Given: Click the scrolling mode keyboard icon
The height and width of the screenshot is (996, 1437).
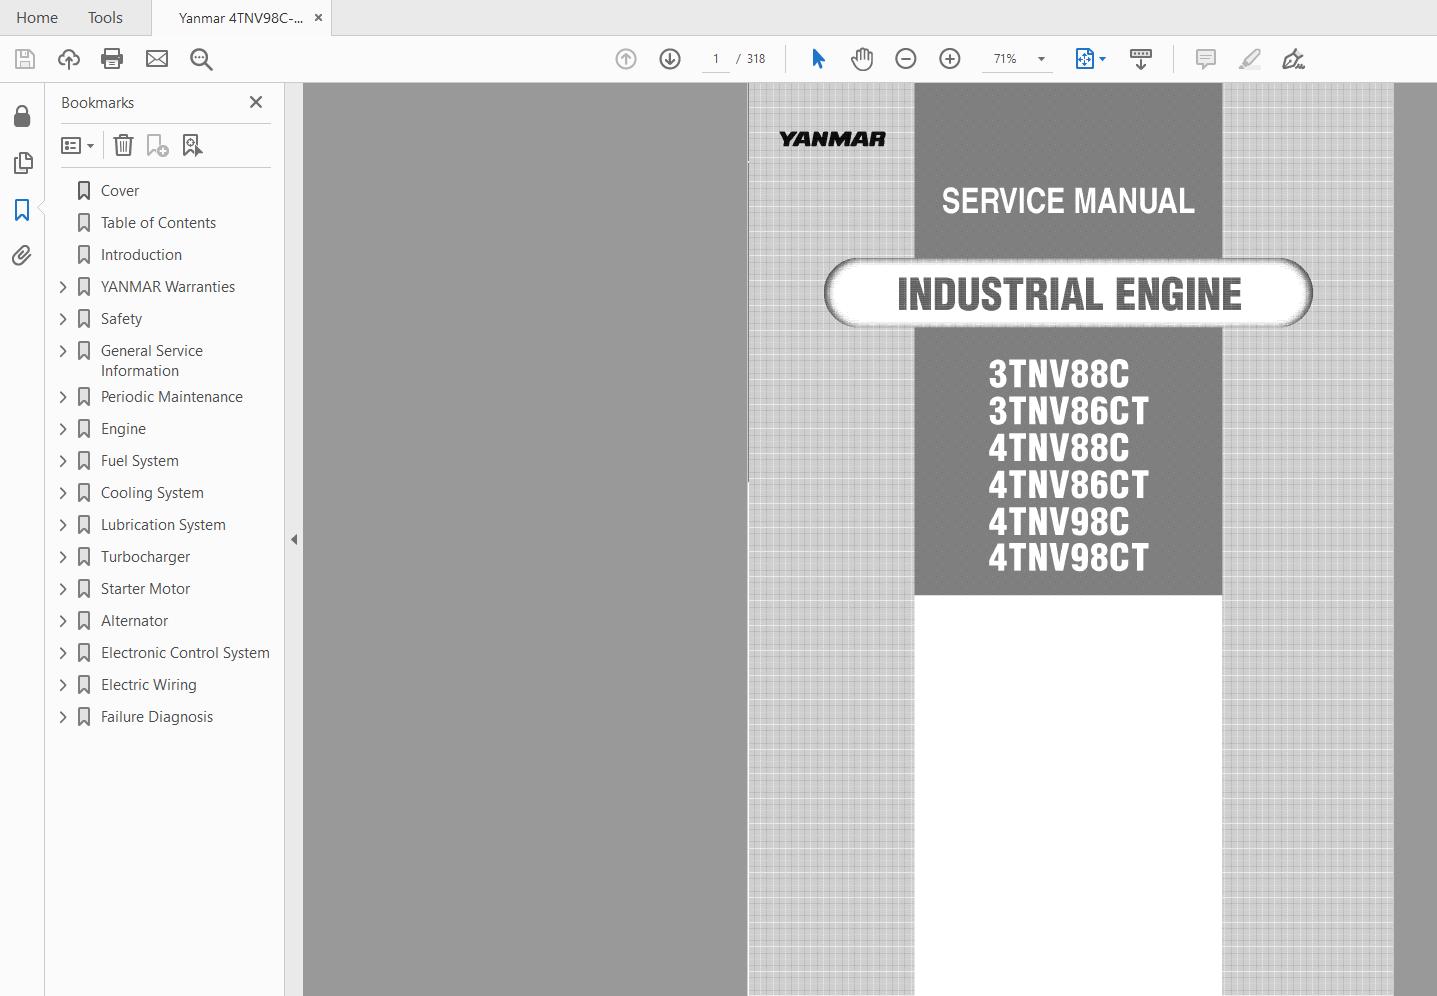Looking at the screenshot, I should click(1141, 59).
